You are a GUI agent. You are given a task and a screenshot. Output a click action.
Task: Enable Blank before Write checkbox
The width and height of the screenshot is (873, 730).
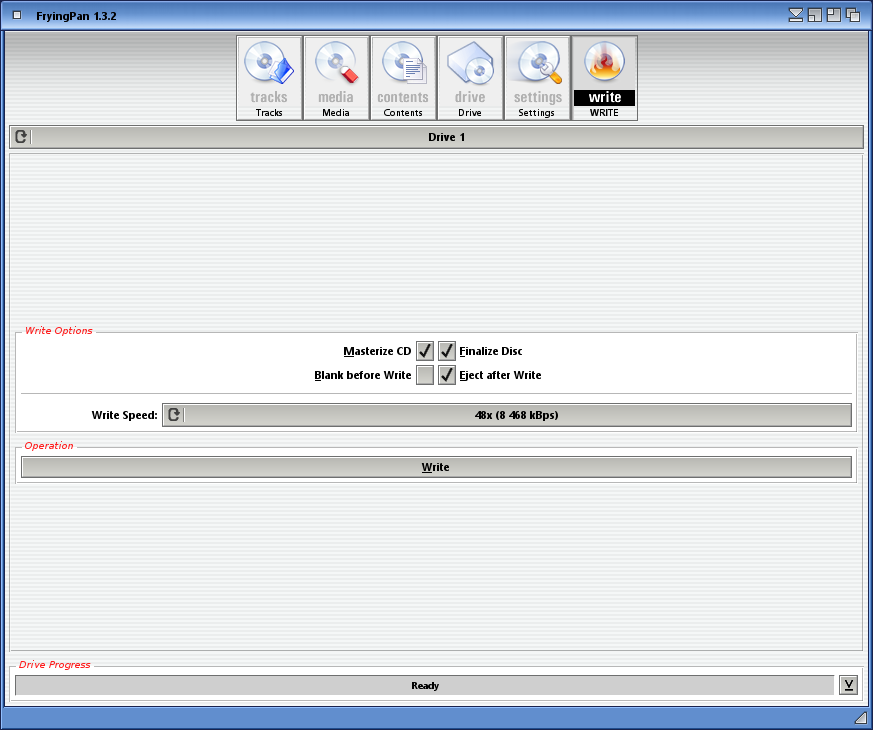tap(425, 375)
